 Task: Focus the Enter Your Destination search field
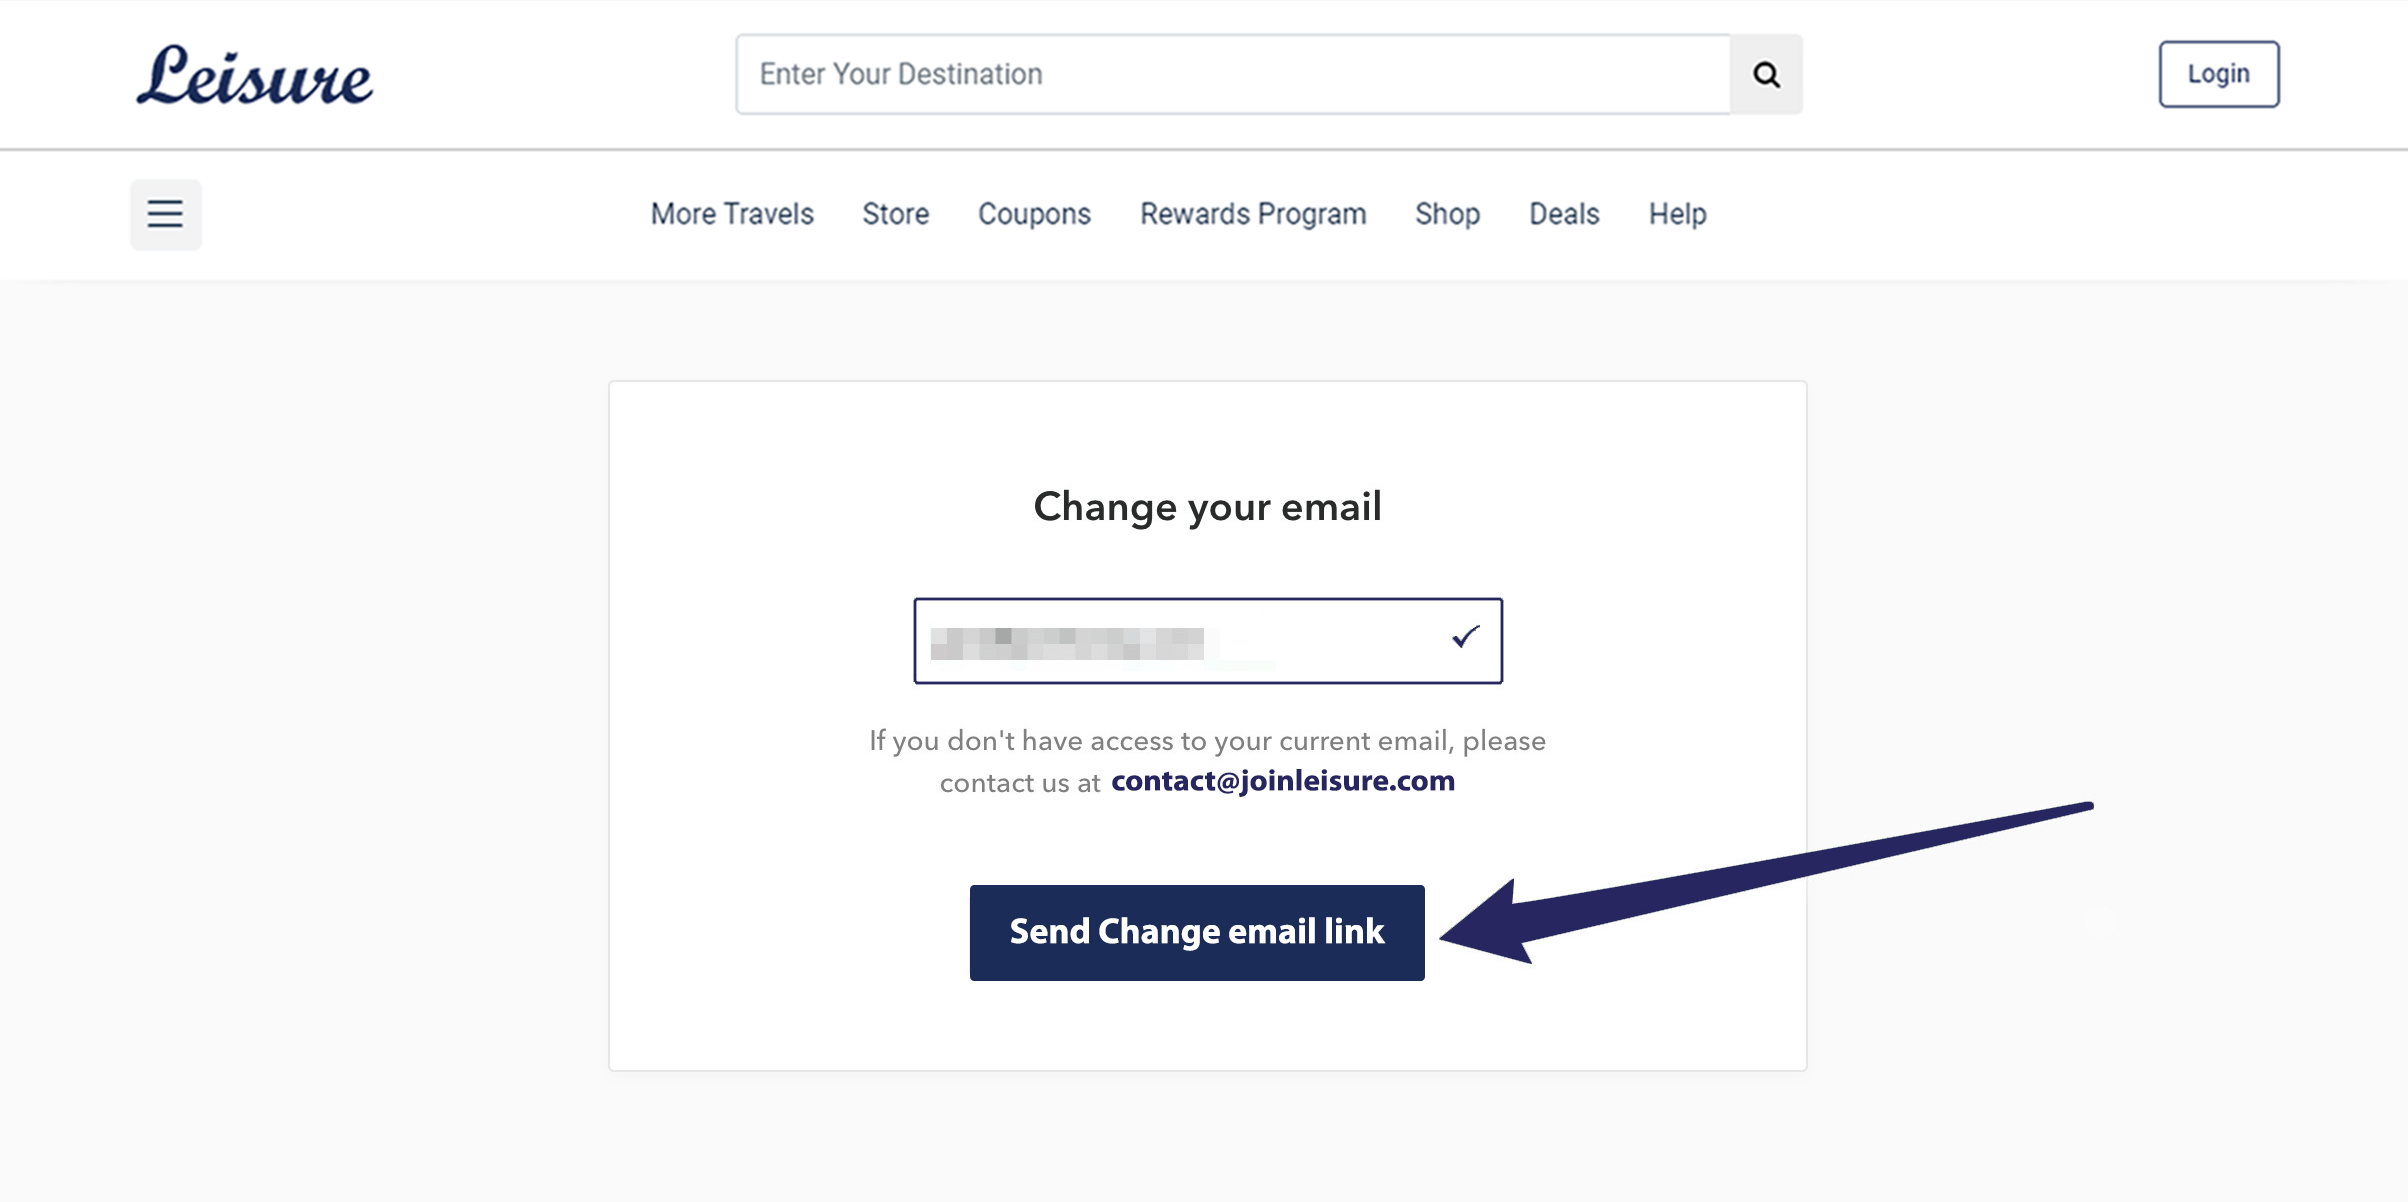coord(1233,74)
